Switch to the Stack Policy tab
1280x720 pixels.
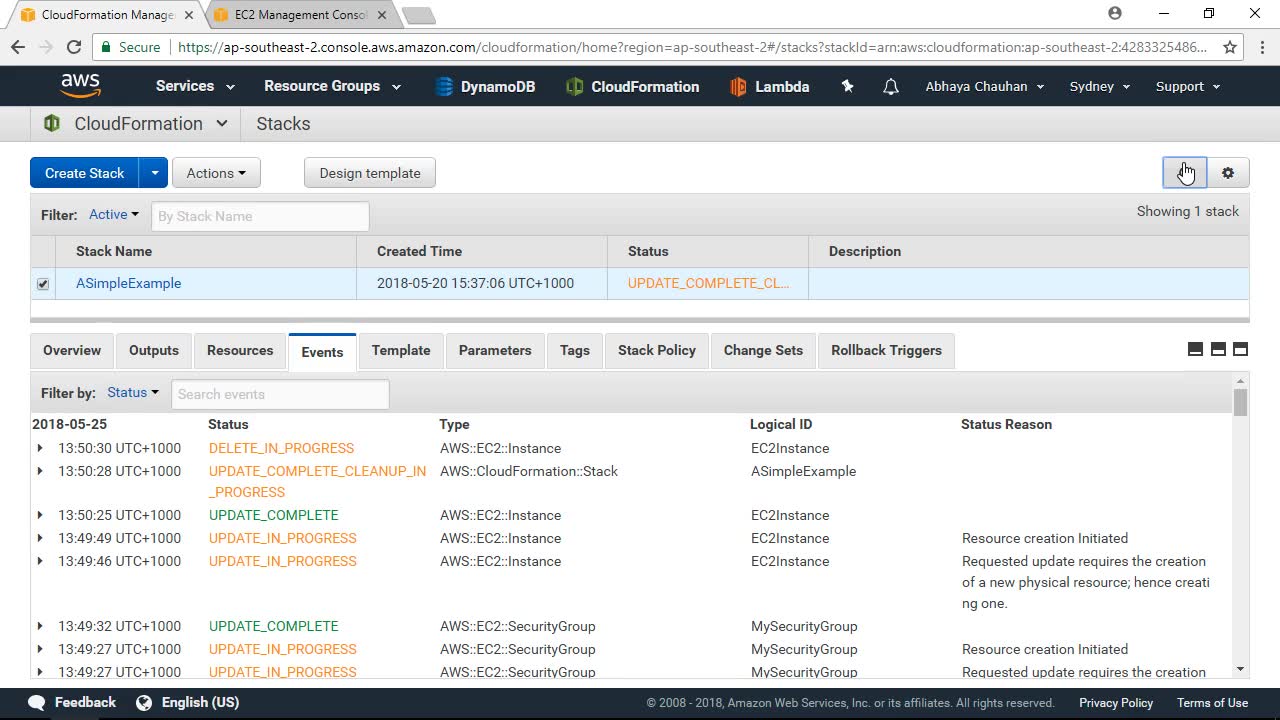click(x=657, y=351)
